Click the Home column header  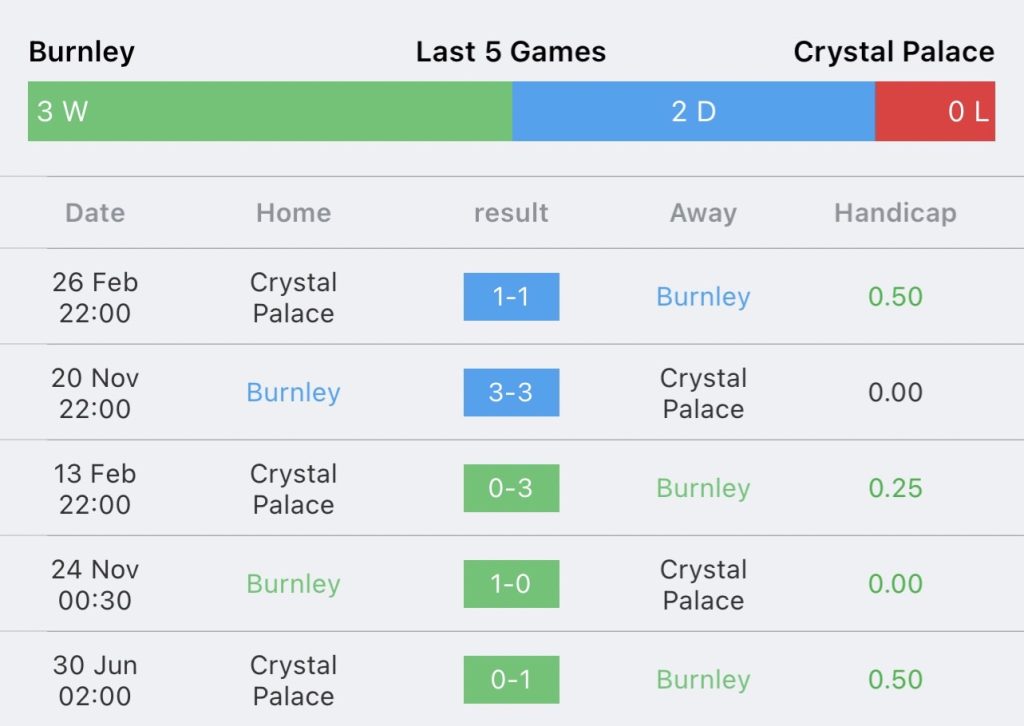(293, 213)
